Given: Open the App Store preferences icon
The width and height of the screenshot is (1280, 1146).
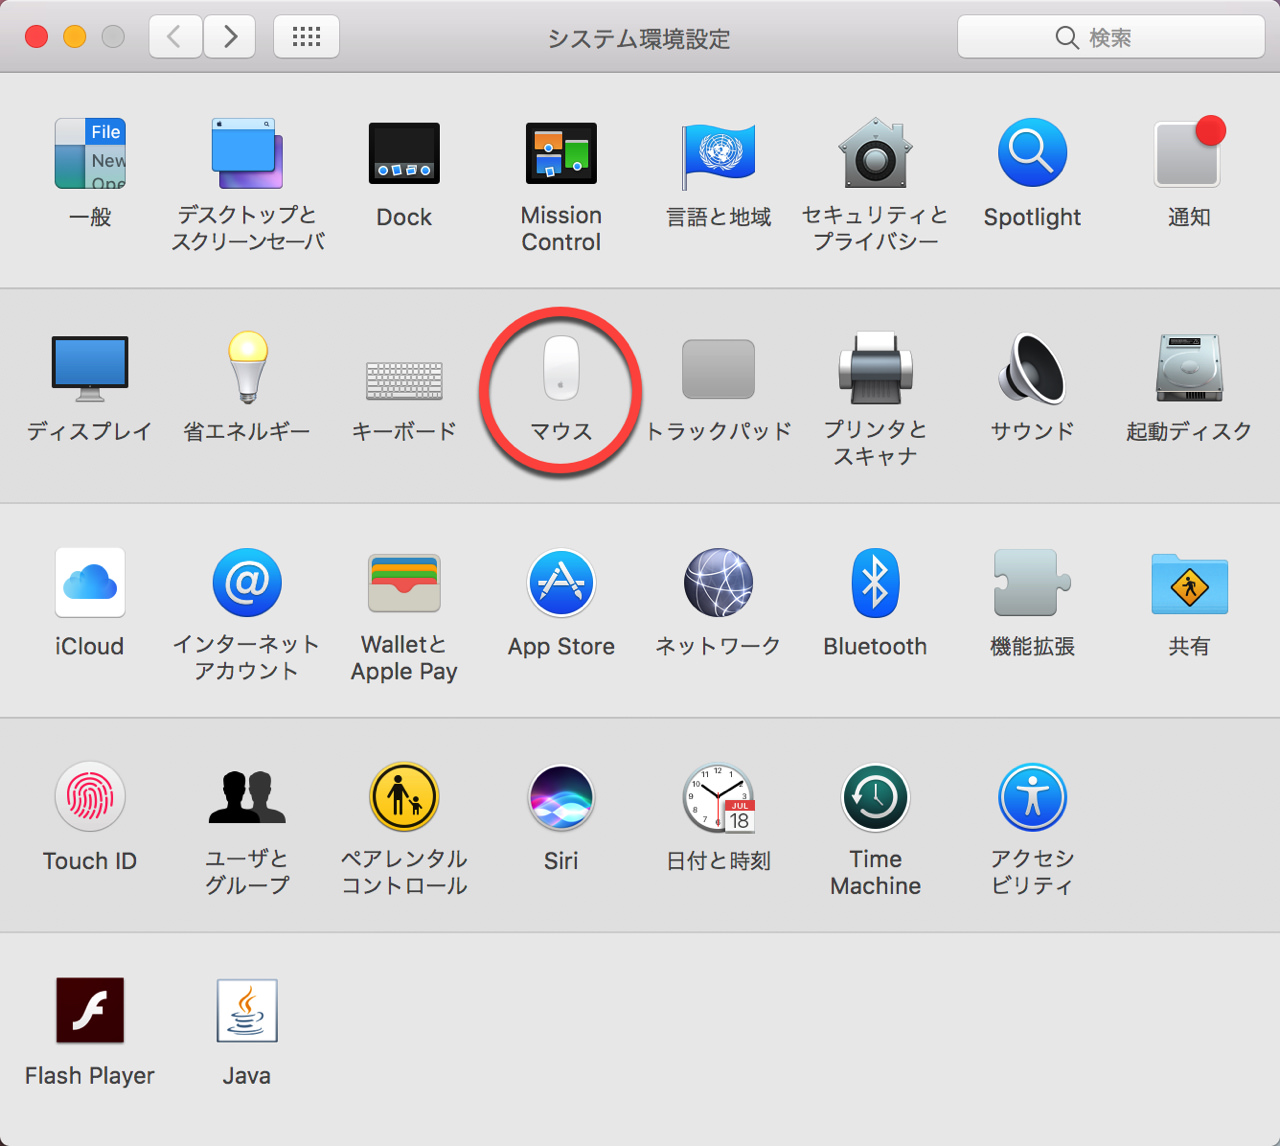Looking at the screenshot, I should [561, 582].
